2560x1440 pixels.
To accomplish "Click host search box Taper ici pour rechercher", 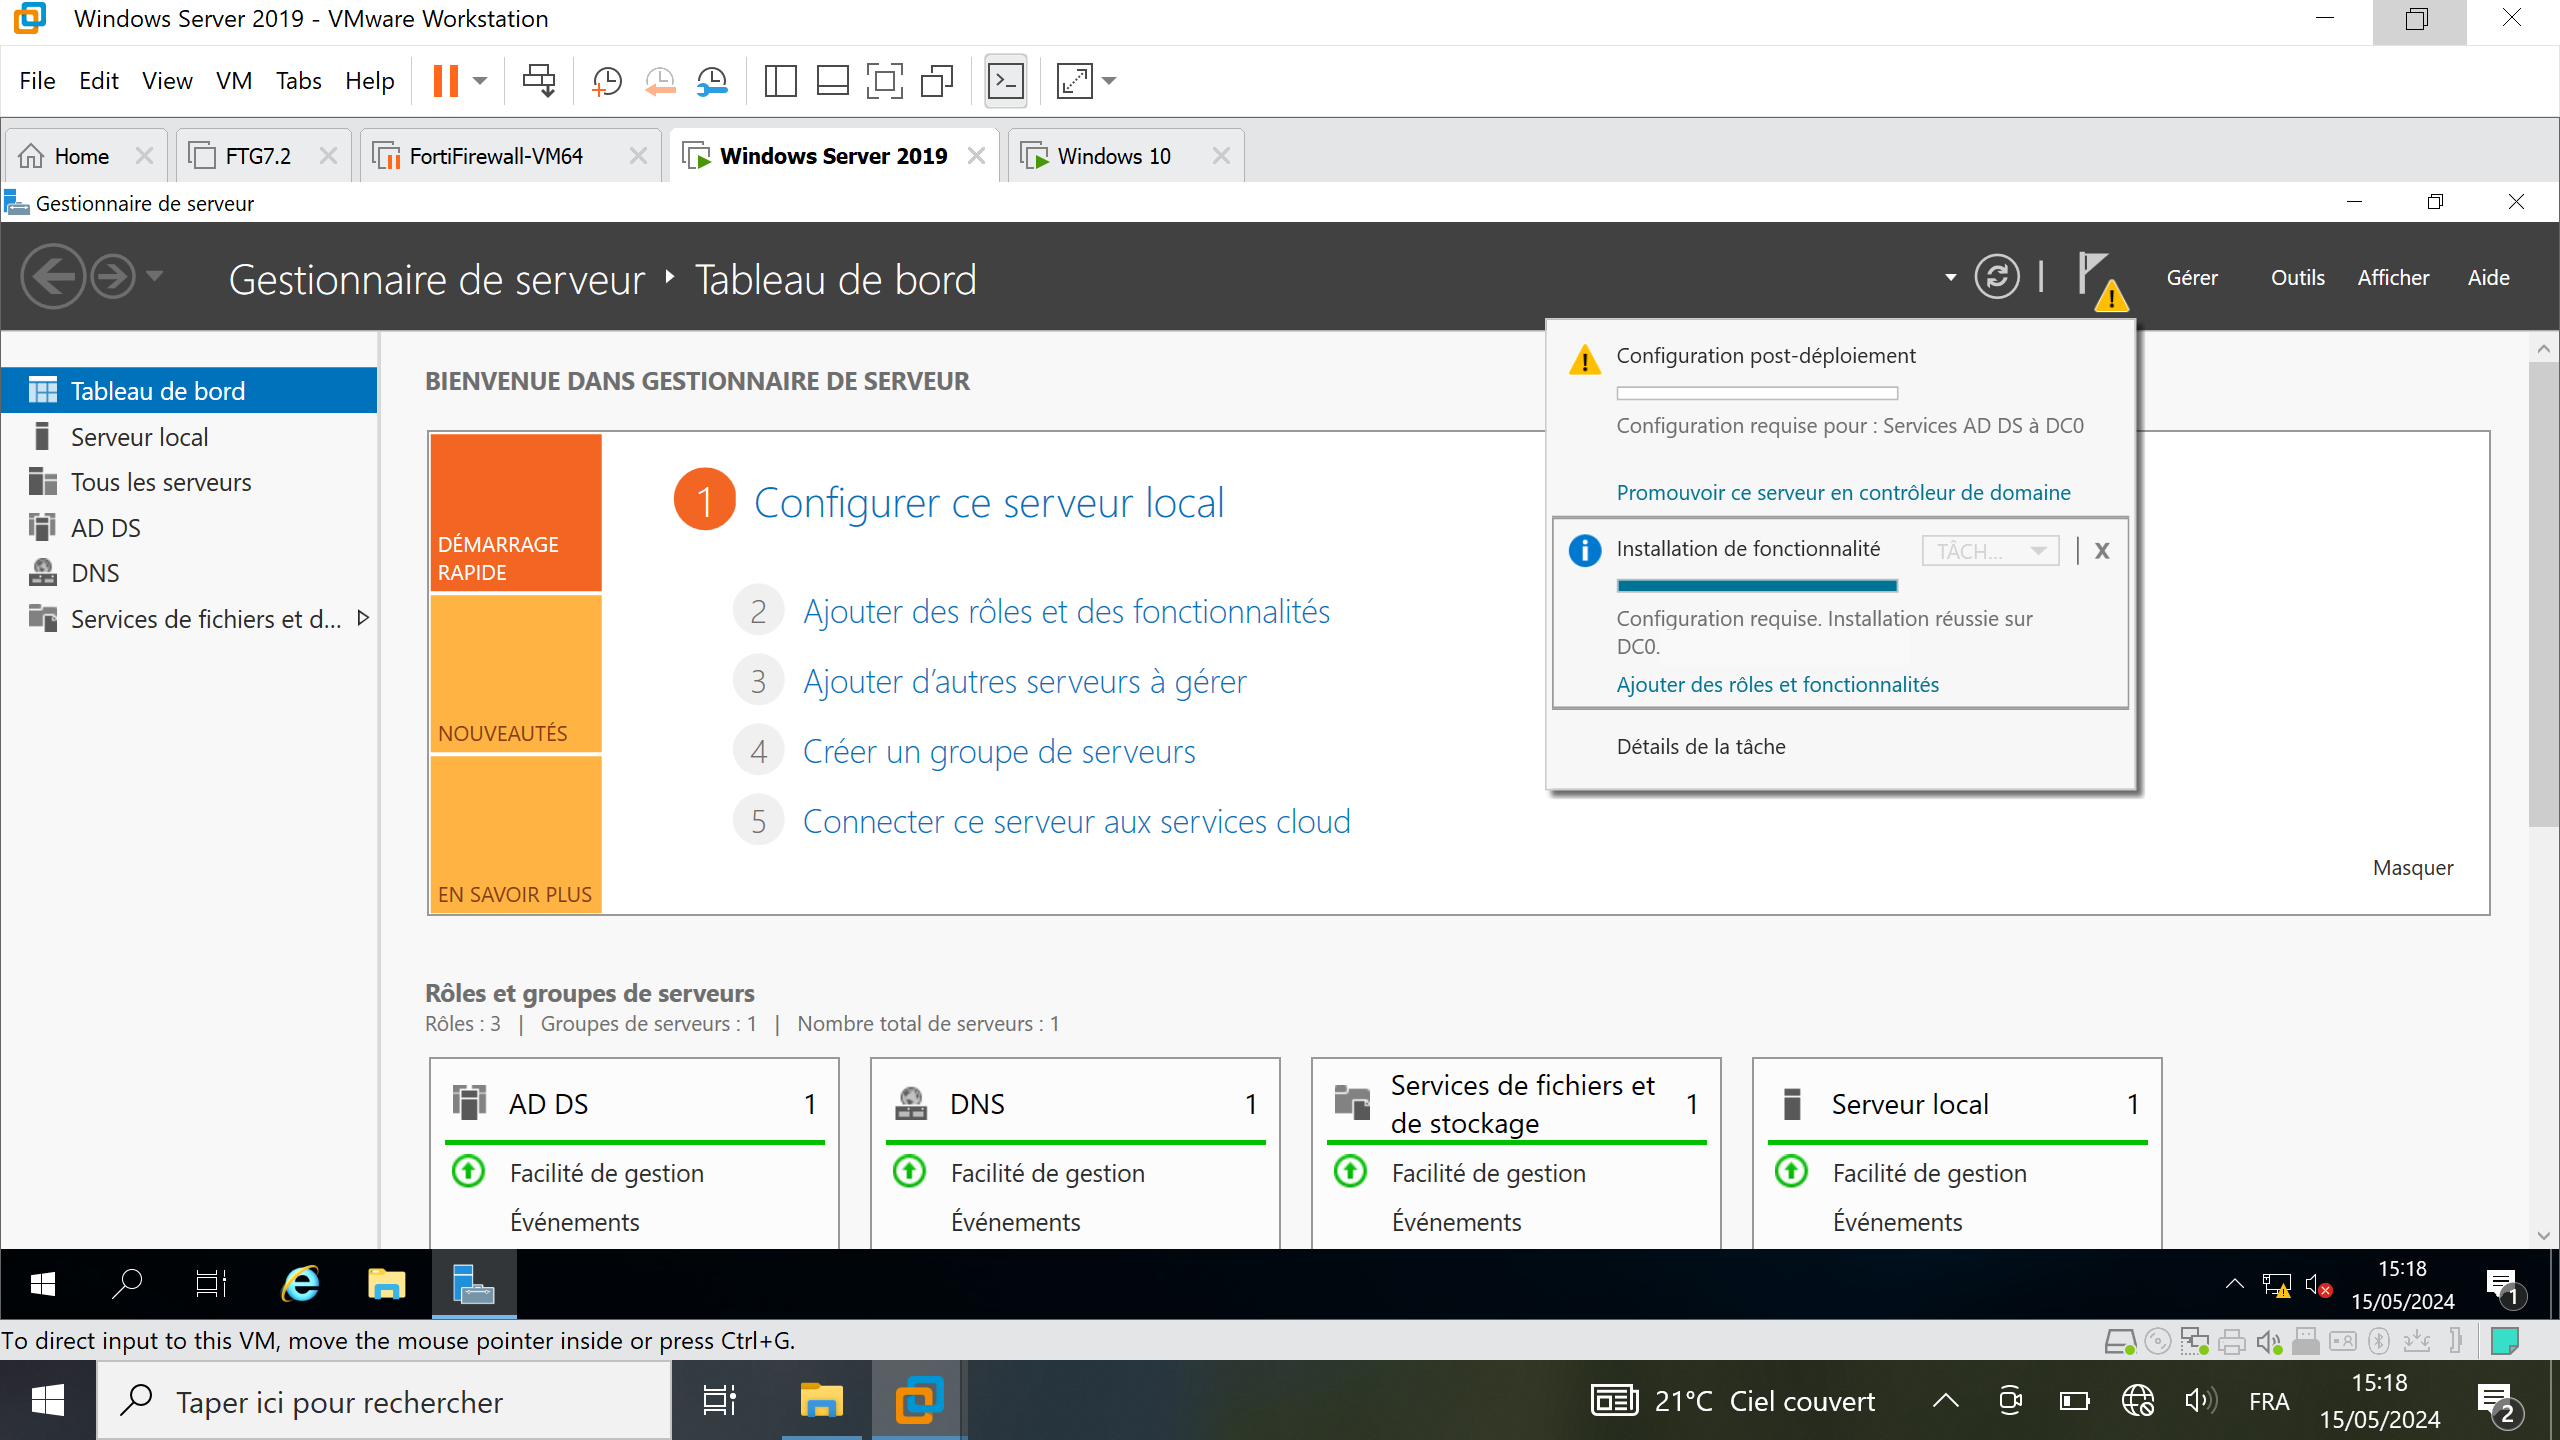I will pyautogui.click(x=384, y=1402).
